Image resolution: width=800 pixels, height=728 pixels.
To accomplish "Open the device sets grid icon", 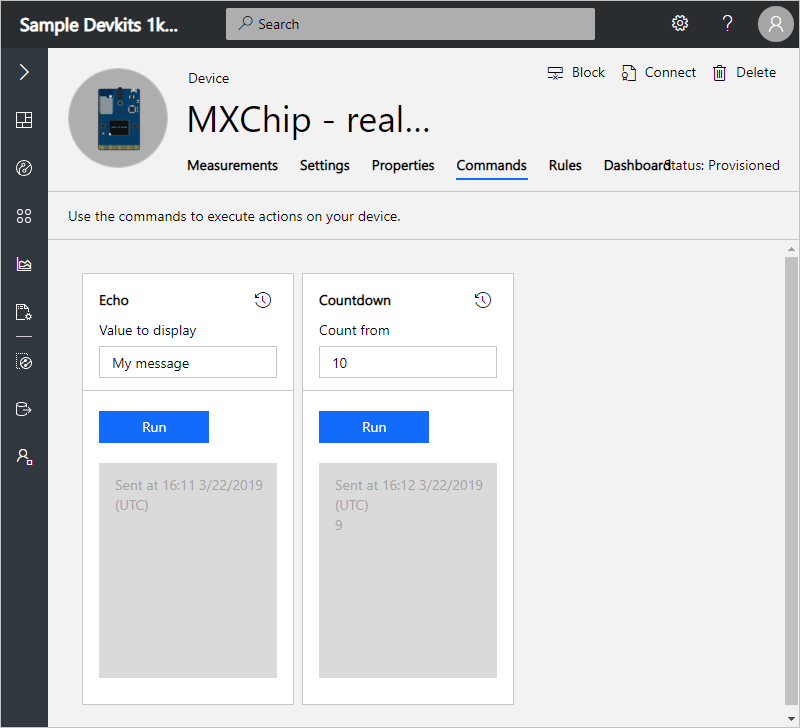I will coord(24,216).
